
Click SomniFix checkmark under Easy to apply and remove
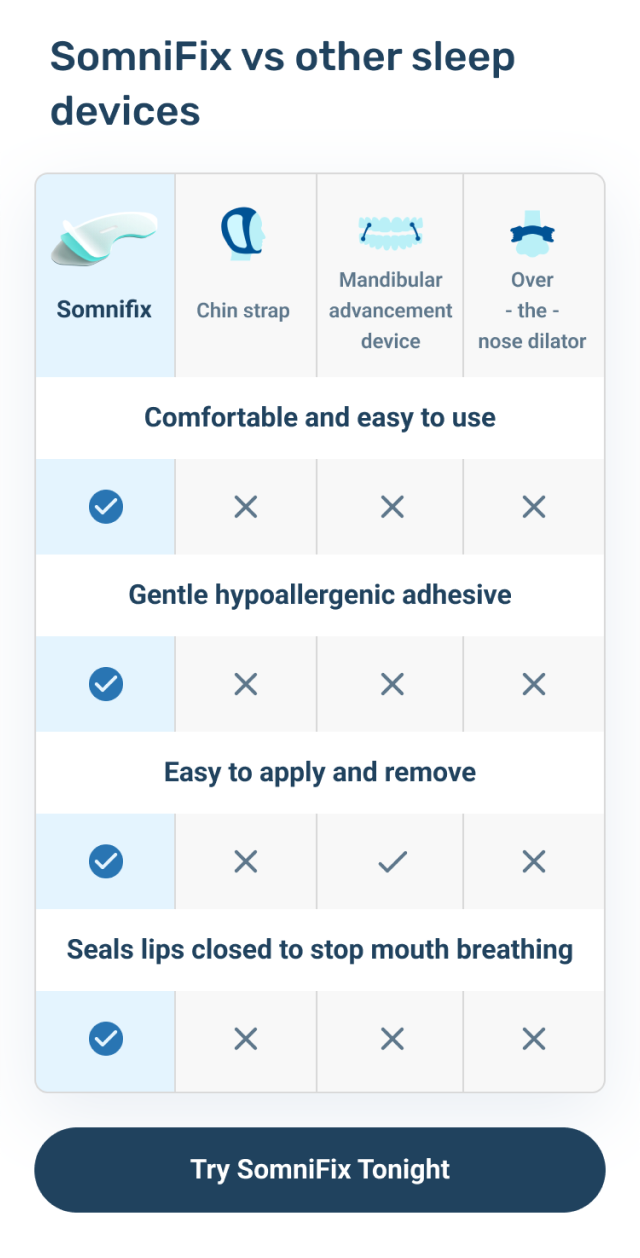(106, 861)
